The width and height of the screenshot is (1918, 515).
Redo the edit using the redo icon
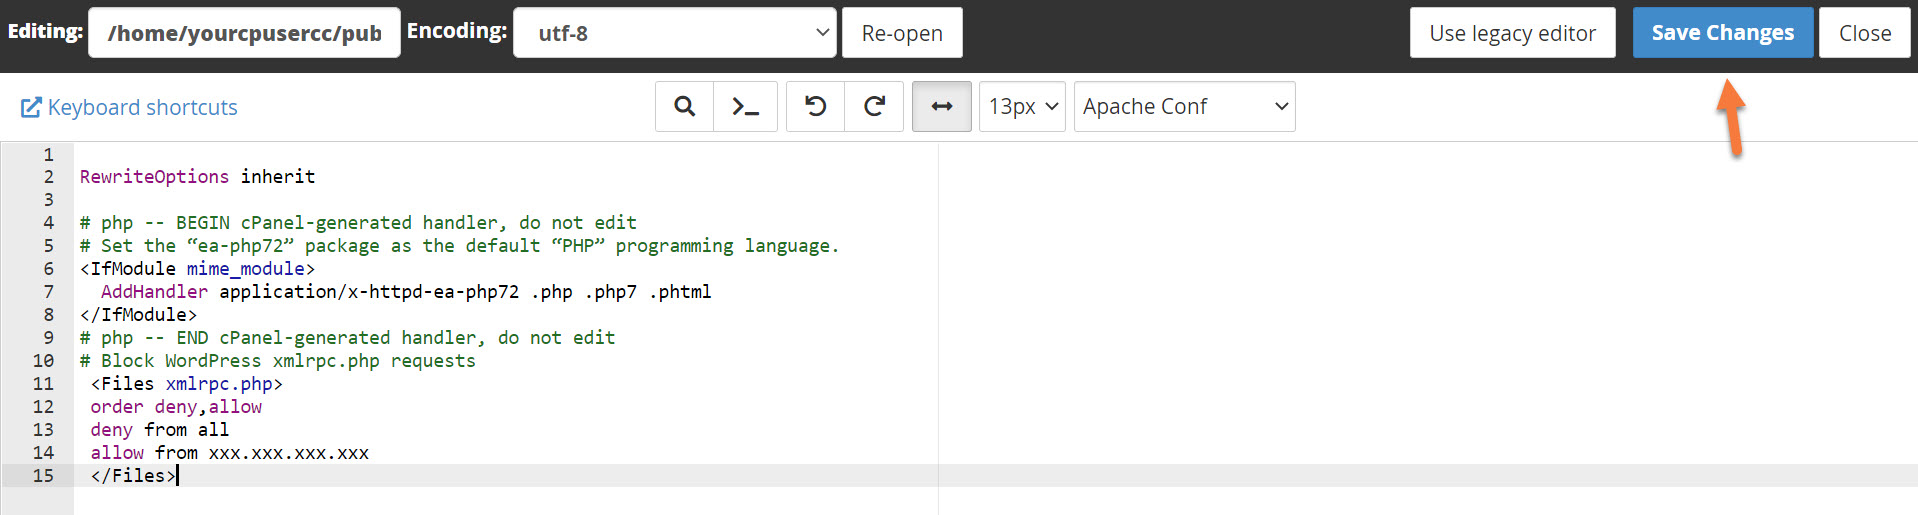874,107
